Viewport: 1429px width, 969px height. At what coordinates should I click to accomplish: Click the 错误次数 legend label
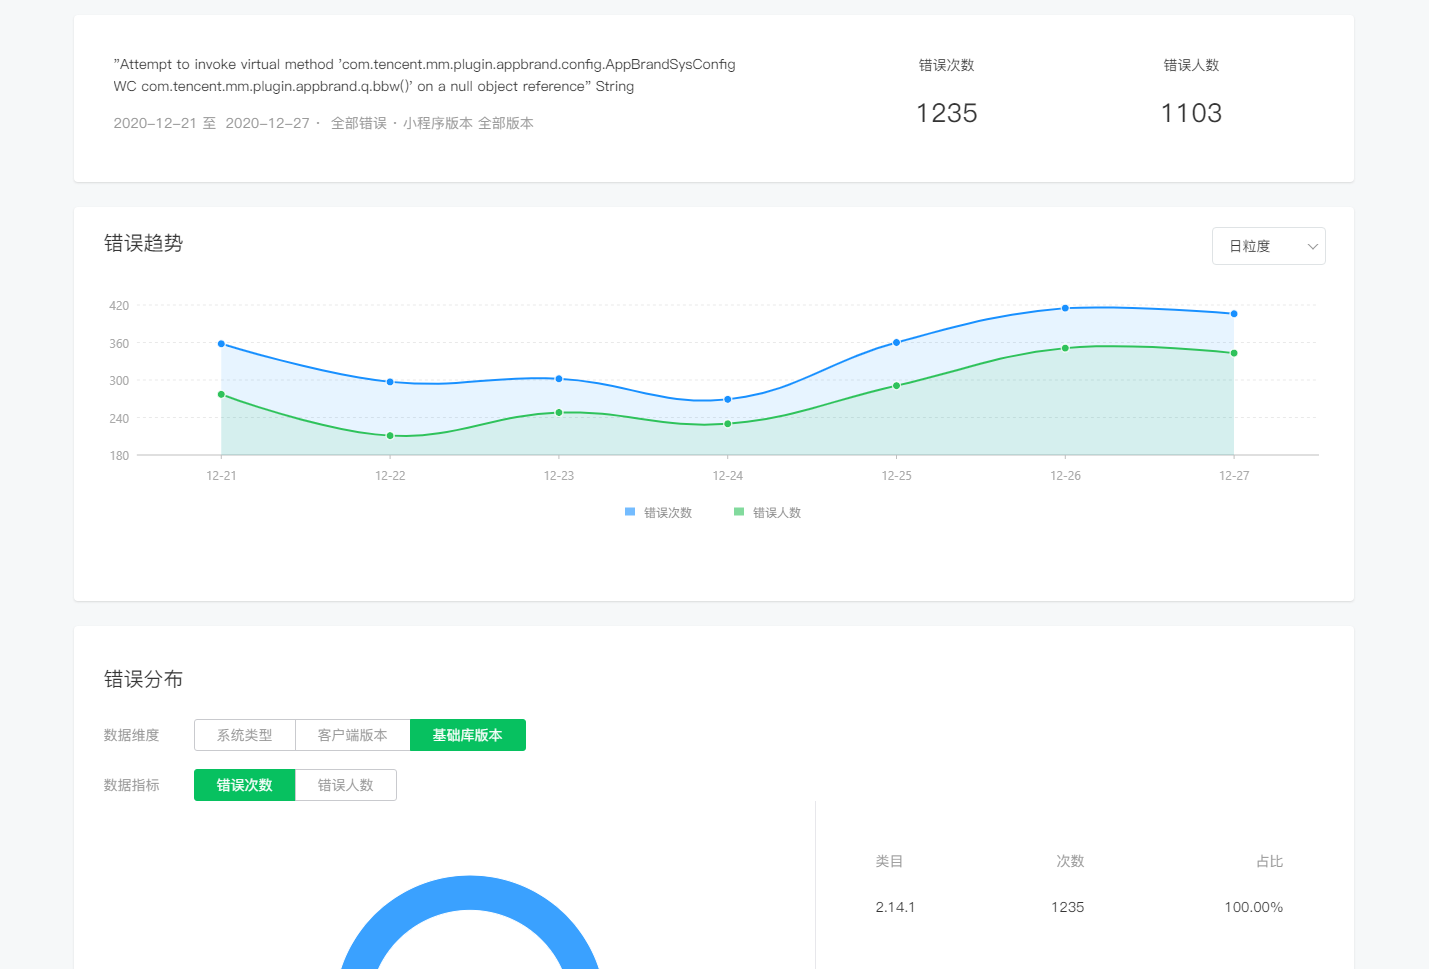668,513
